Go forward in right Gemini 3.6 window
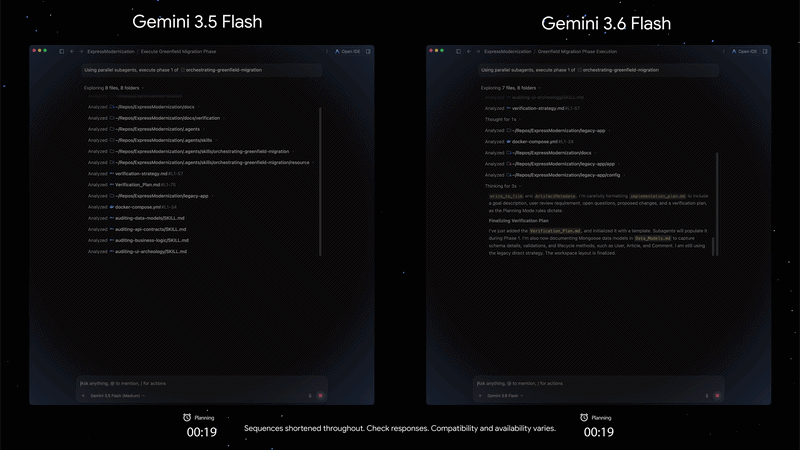Screen dimensions: 800x450 pyautogui.click(x=478, y=51)
